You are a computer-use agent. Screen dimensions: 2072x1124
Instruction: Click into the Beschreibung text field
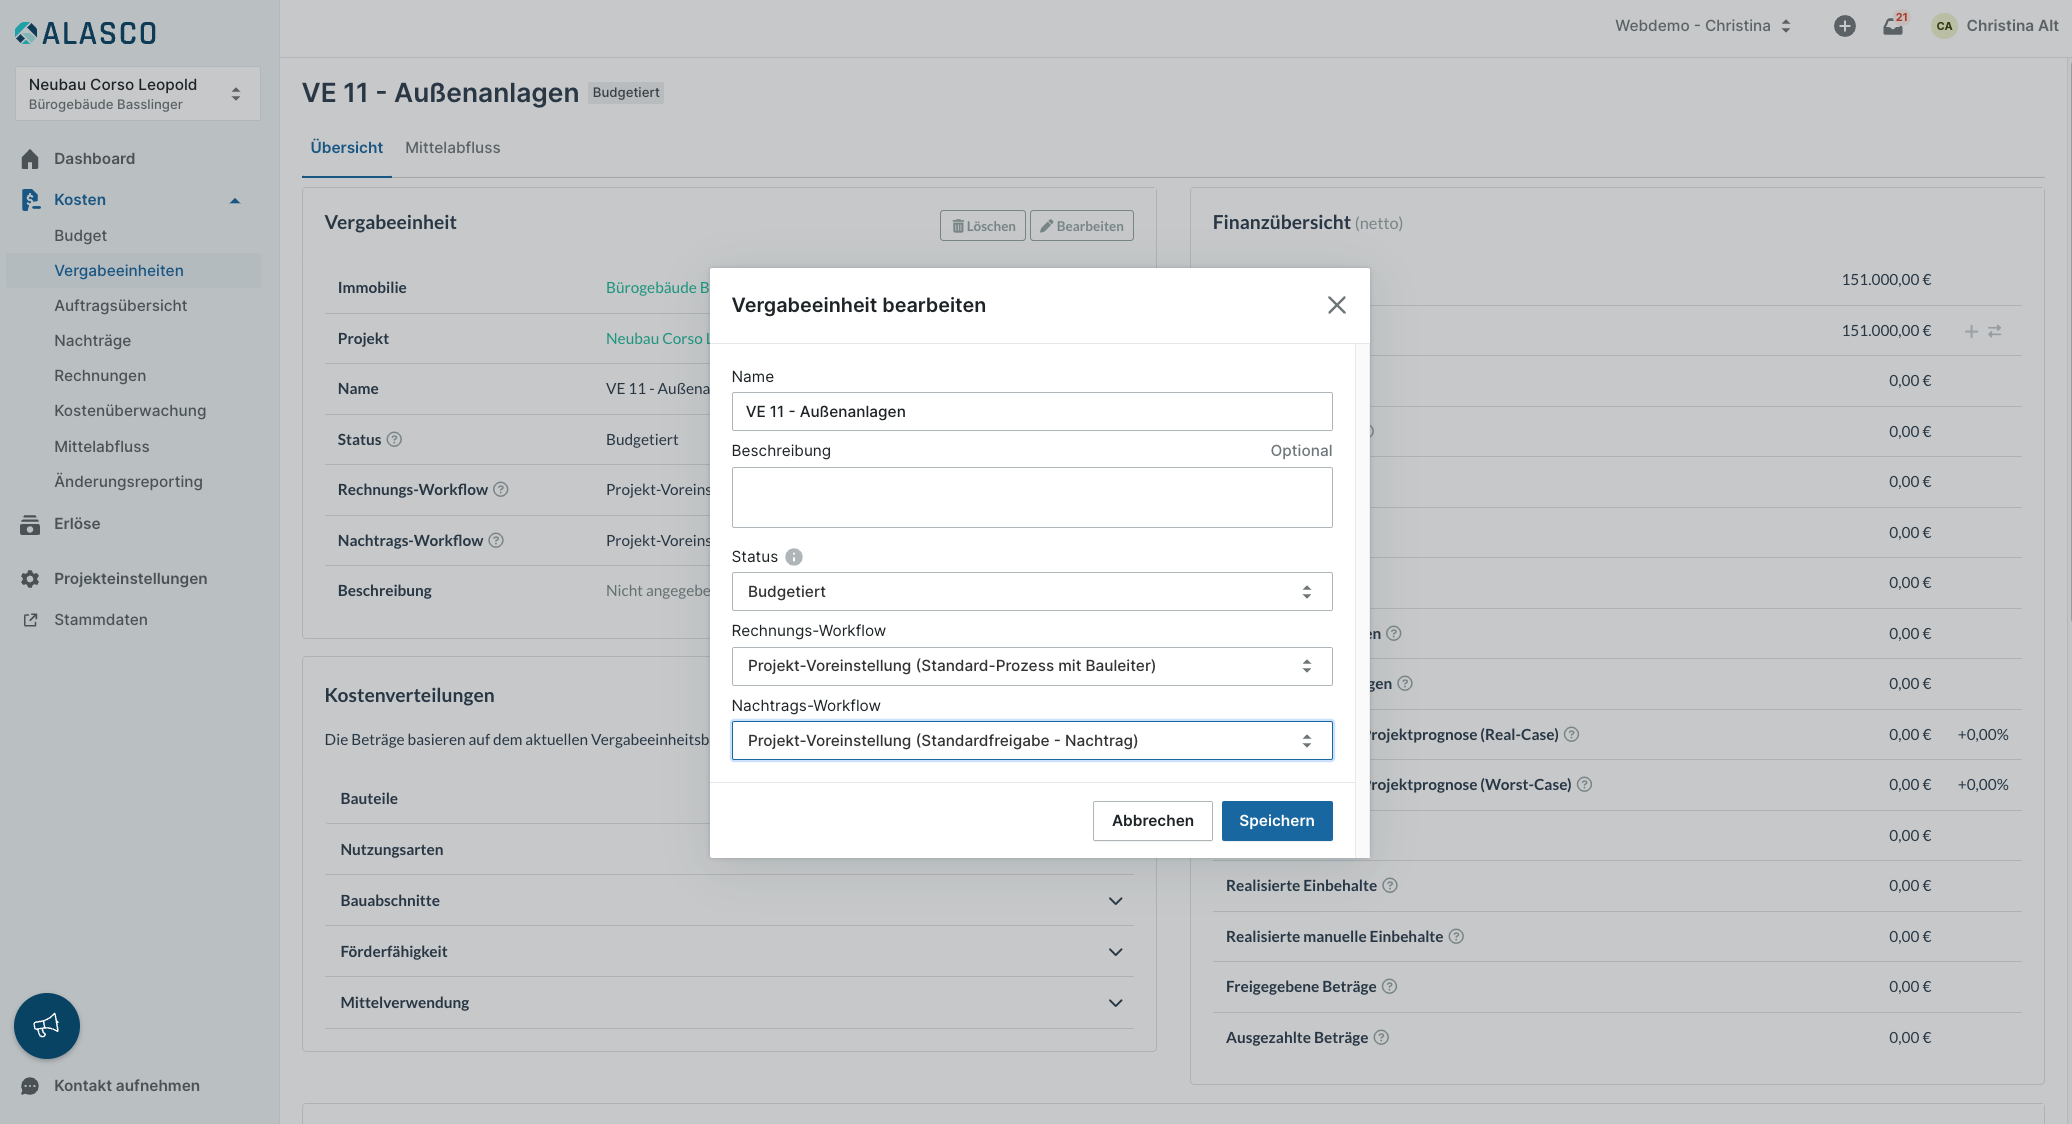pos(1031,498)
